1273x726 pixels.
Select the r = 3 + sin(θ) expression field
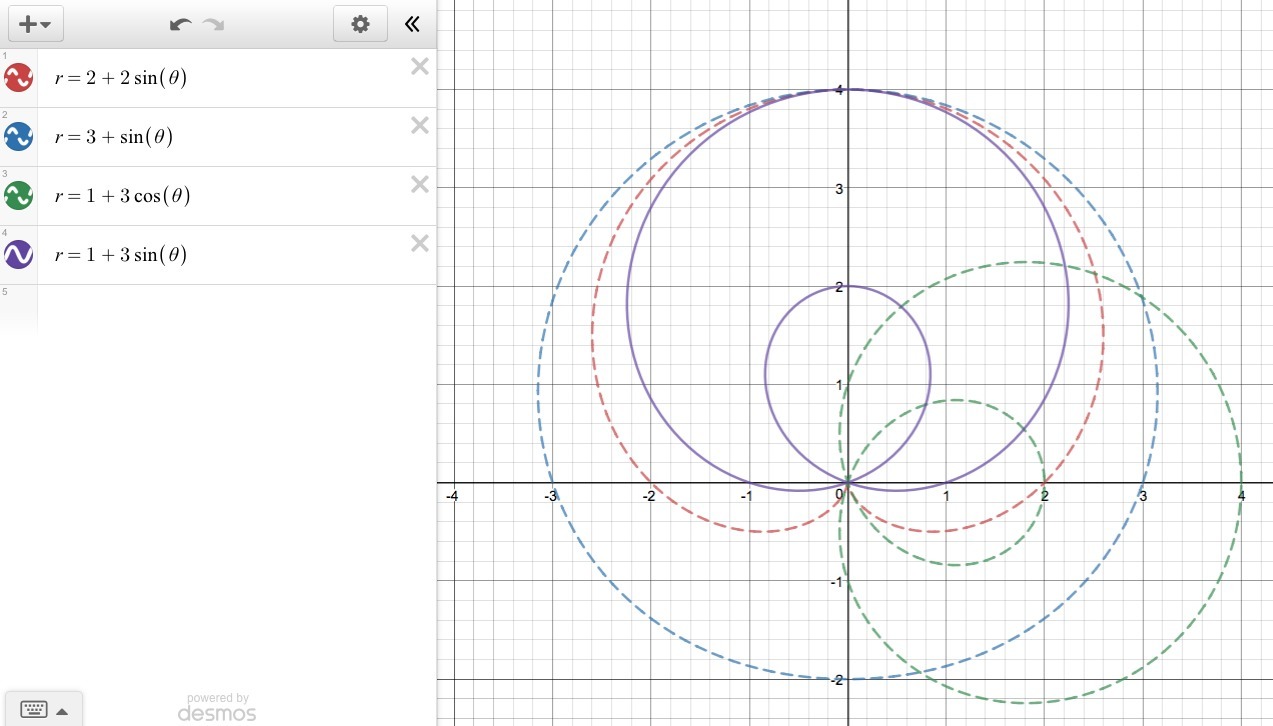click(x=114, y=137)
